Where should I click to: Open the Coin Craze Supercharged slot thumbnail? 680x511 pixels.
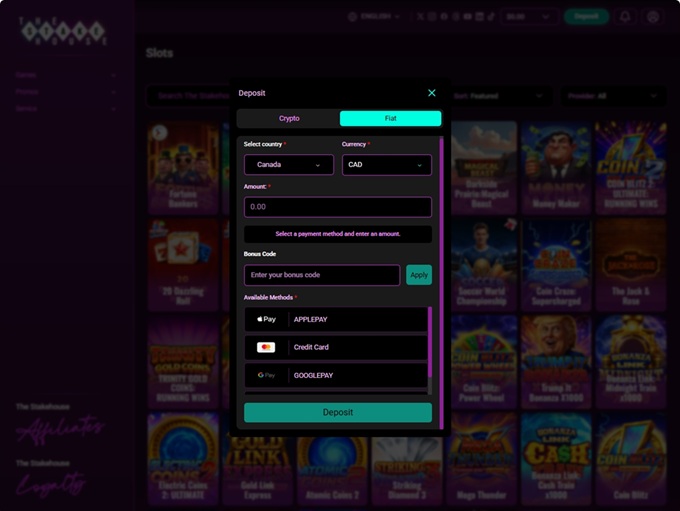point(556,265)
